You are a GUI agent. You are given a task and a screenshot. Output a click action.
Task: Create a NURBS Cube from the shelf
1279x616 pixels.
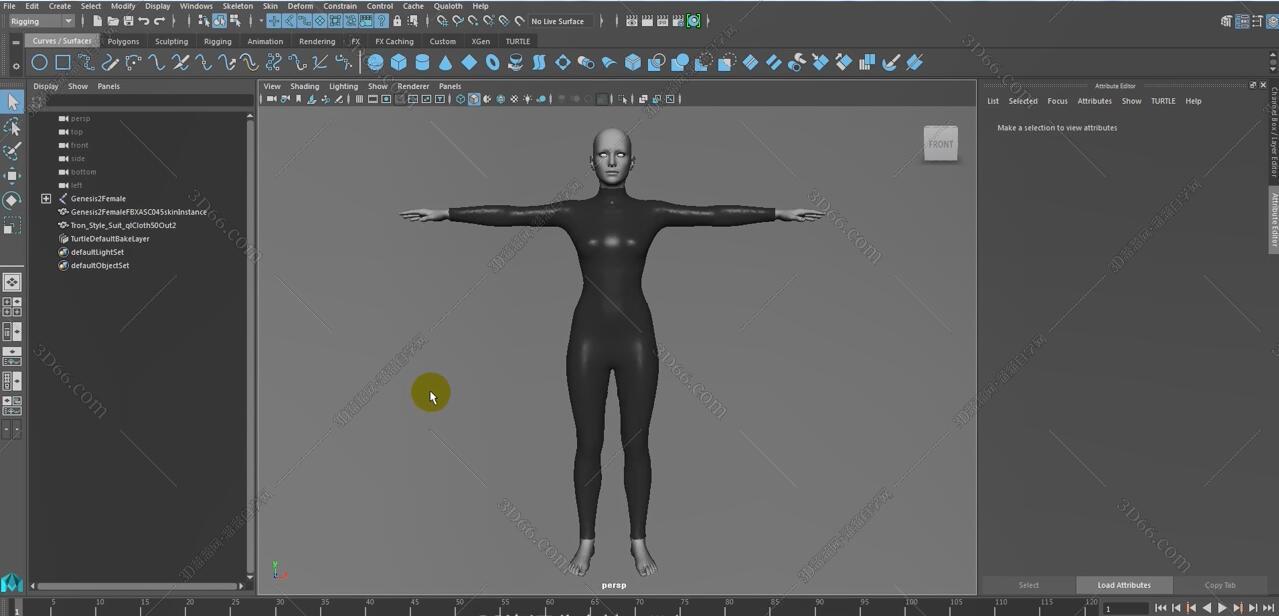coord(398,62)
